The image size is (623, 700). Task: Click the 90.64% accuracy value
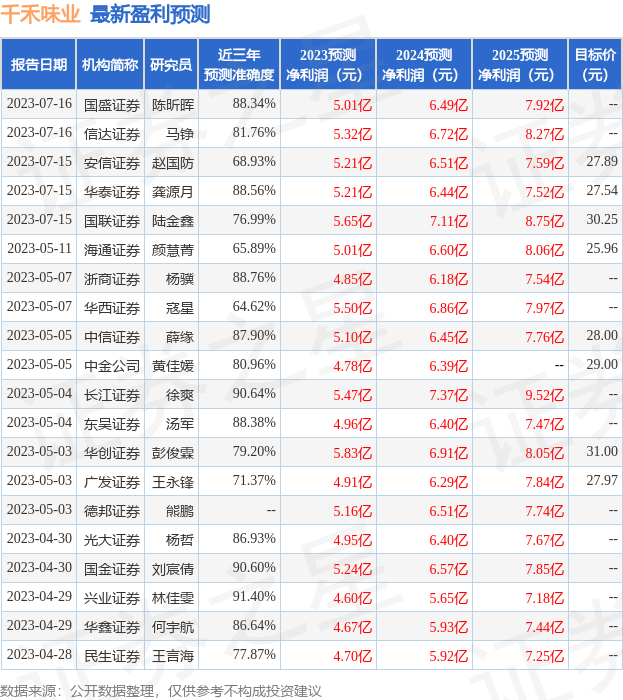[x=254, y=394]
